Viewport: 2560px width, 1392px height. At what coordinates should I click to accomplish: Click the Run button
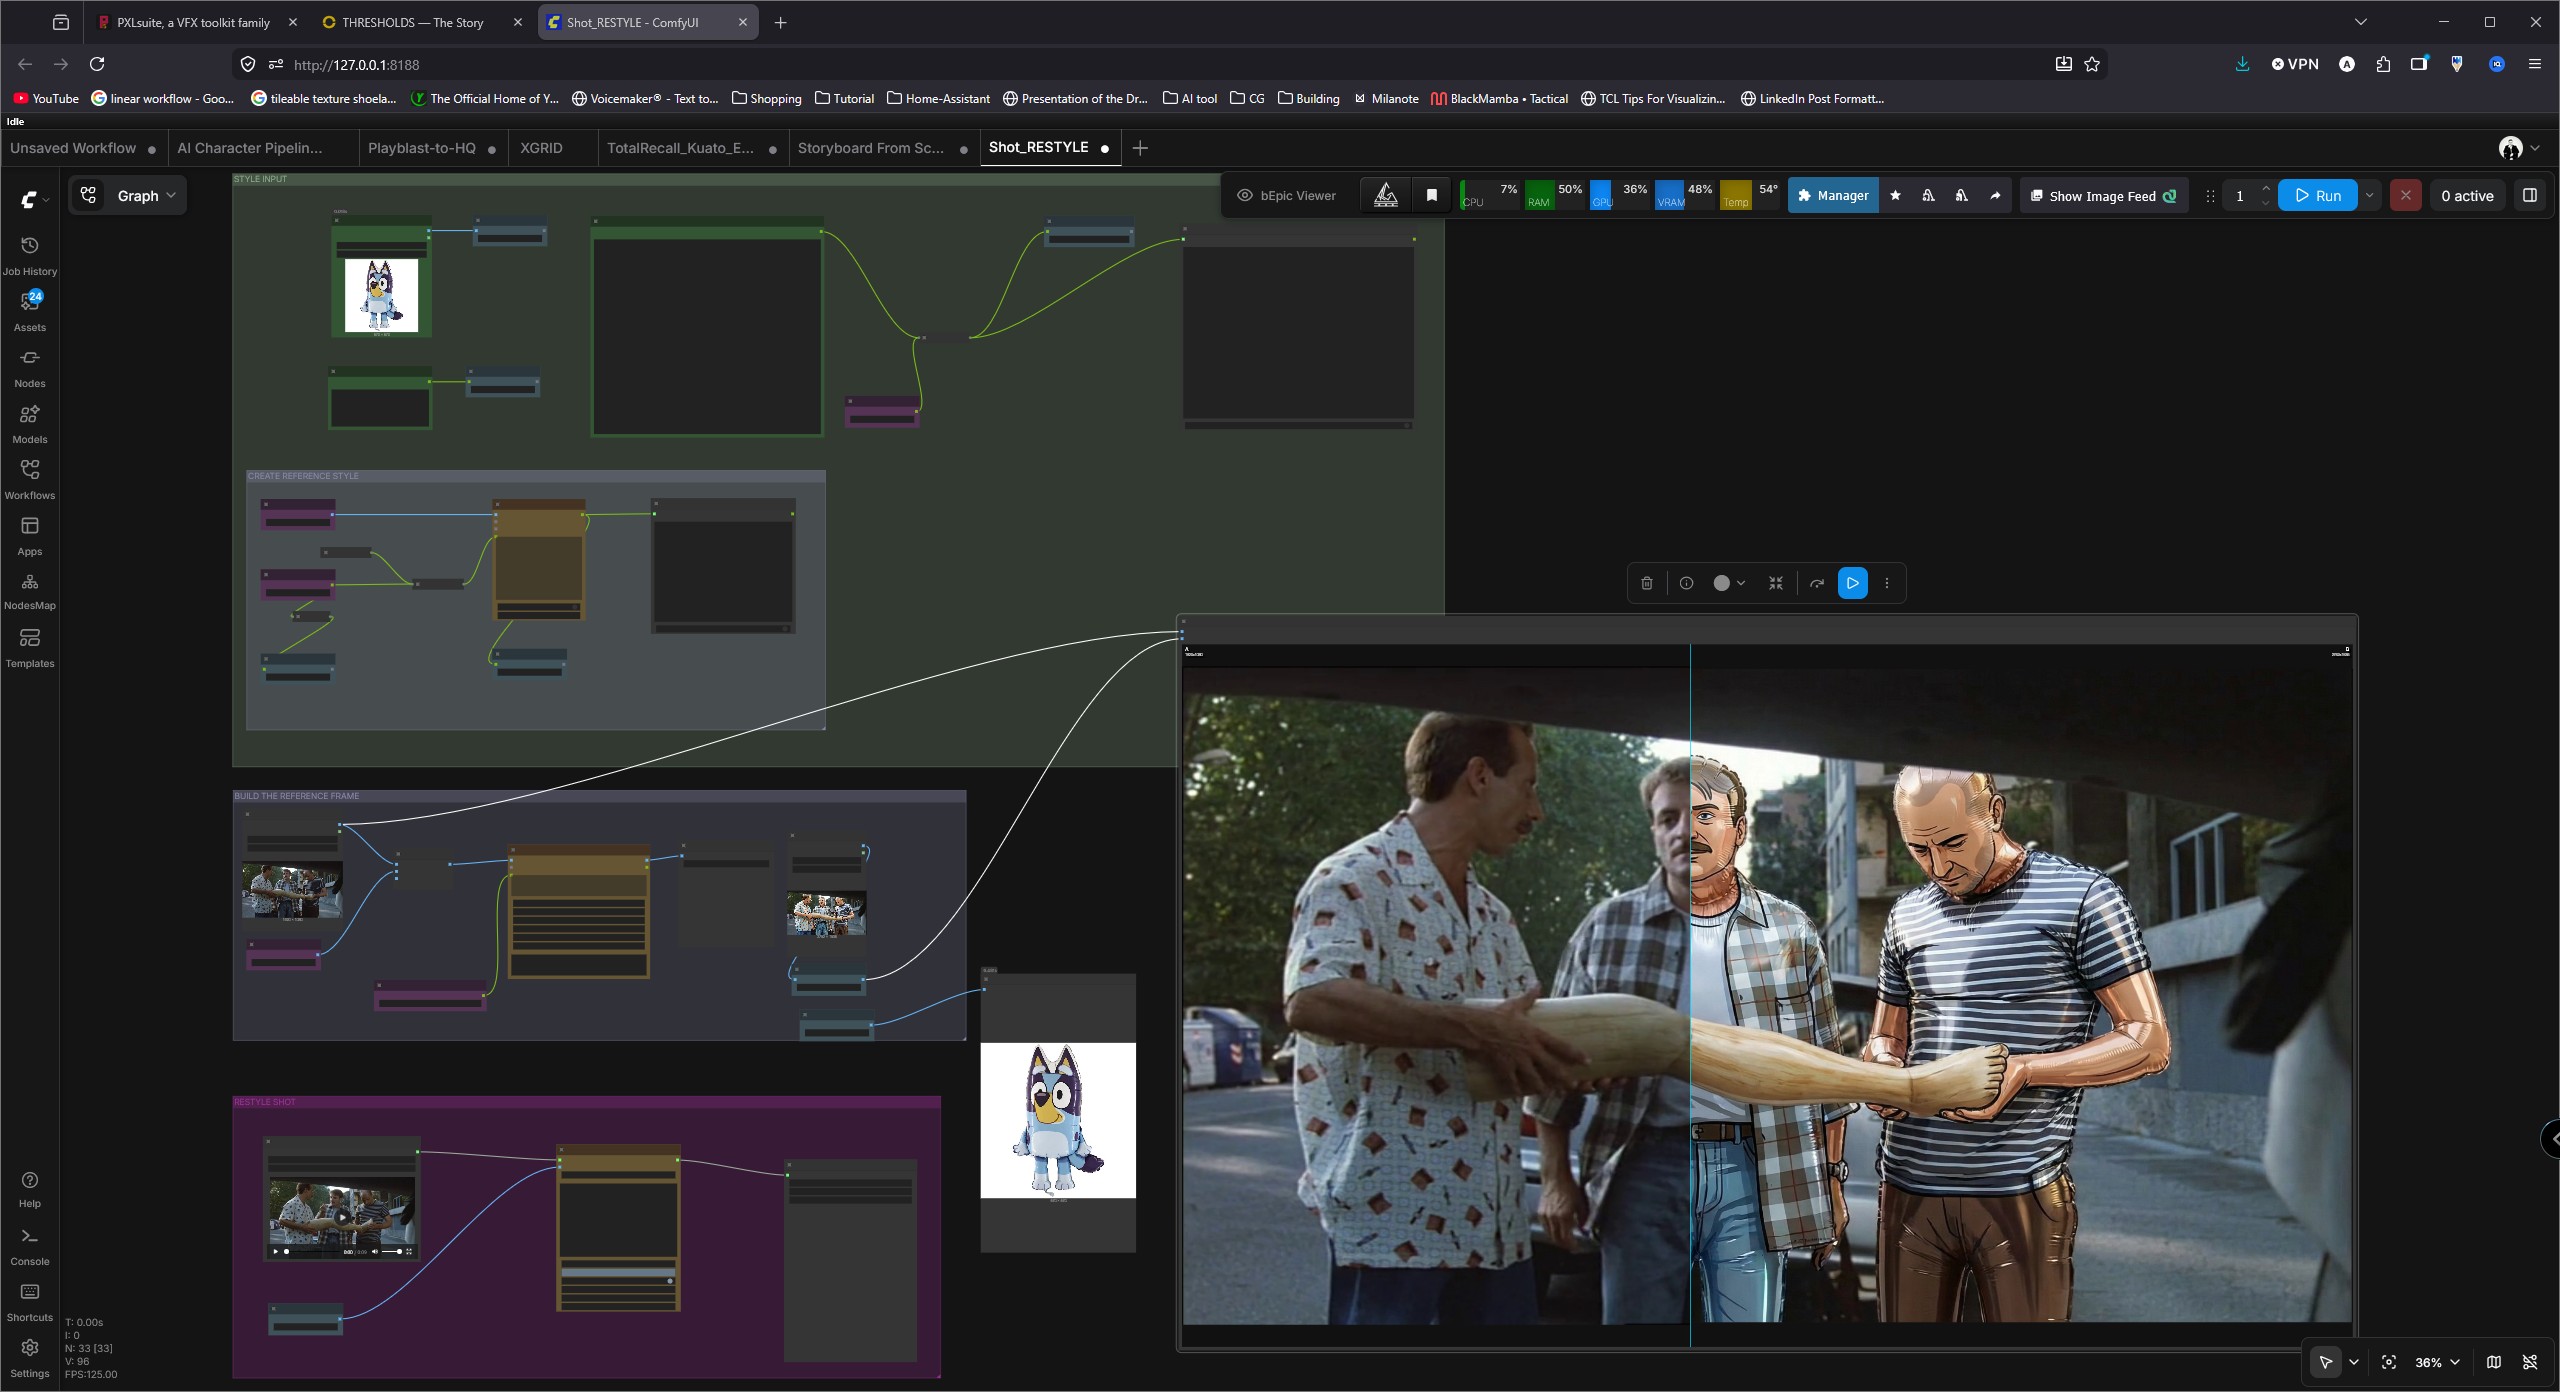click(x=2317, y=196)
